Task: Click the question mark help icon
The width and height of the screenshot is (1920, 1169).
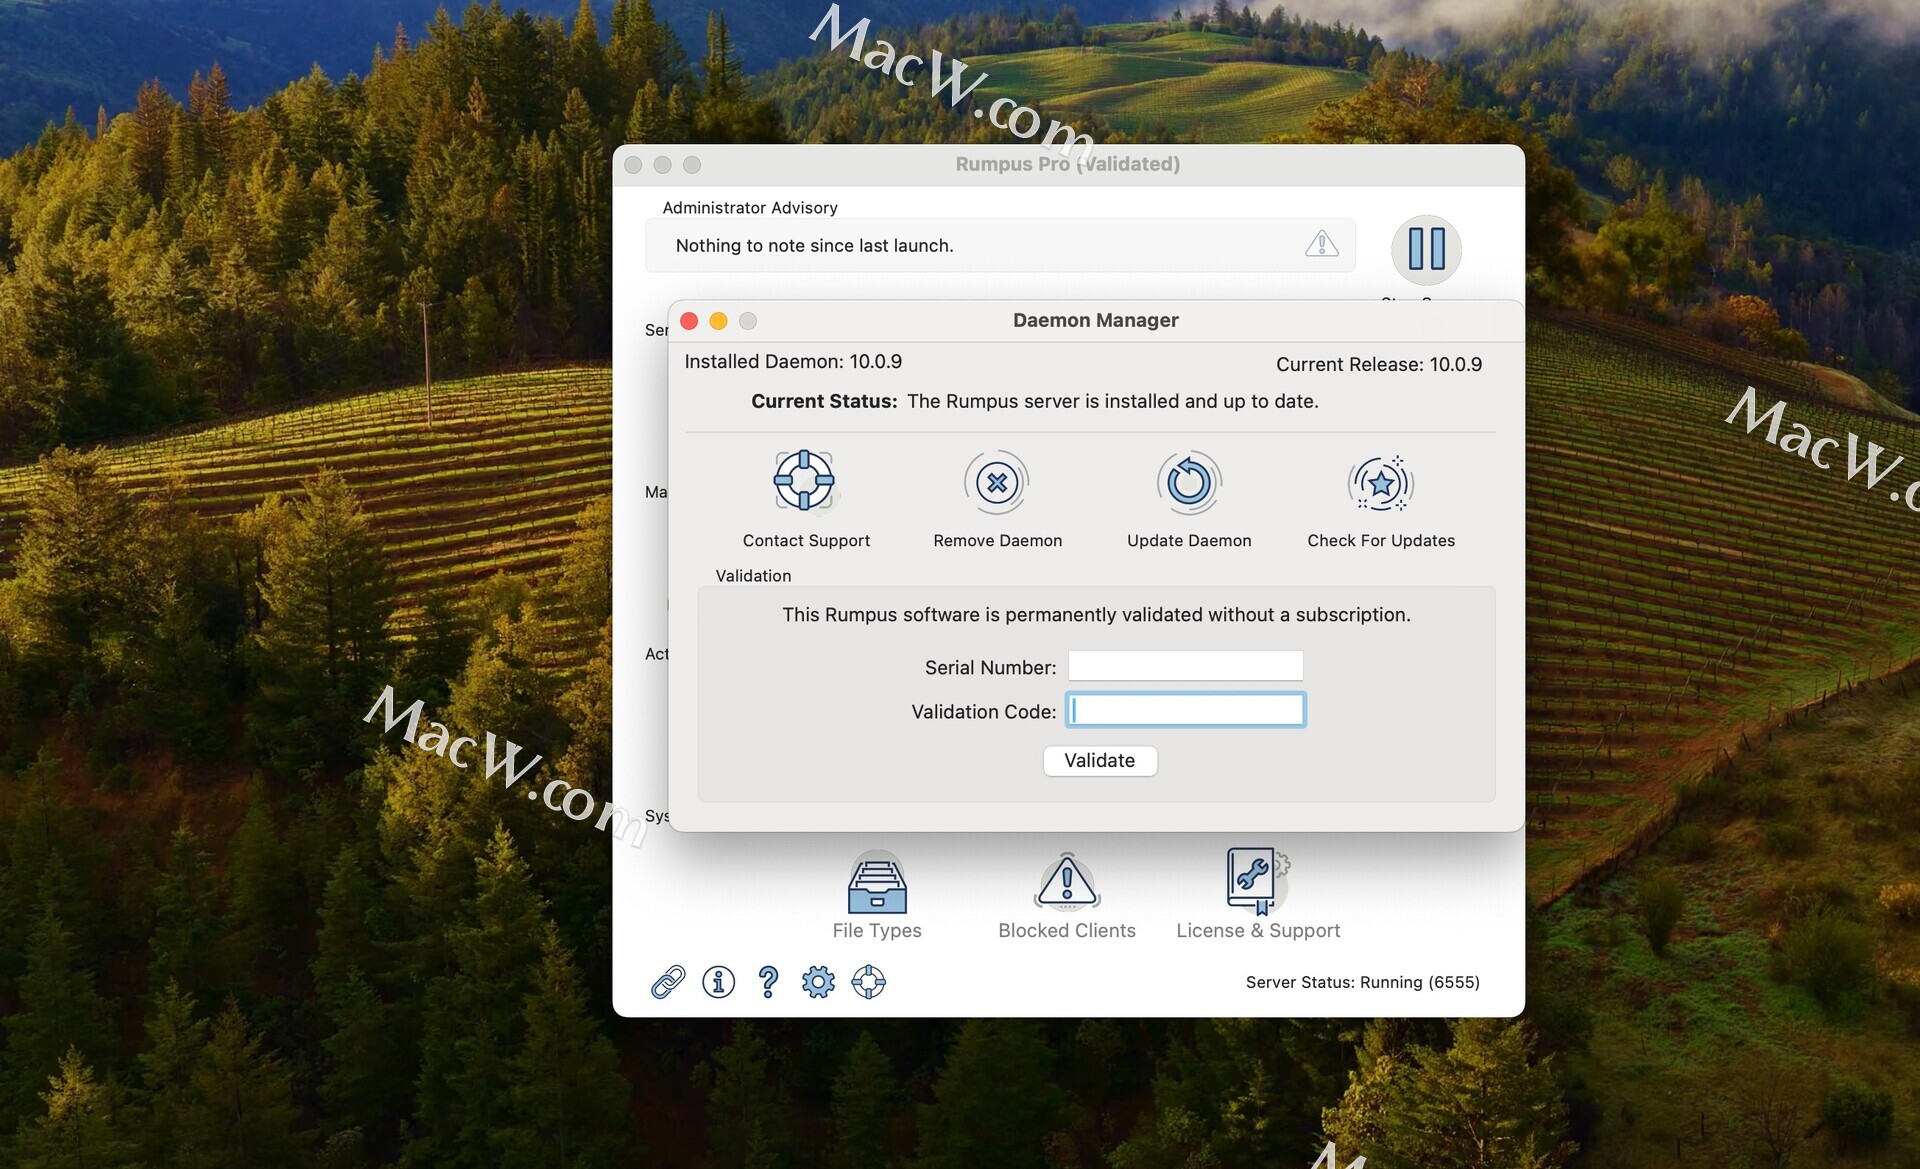Action: (x=768, y=982)
